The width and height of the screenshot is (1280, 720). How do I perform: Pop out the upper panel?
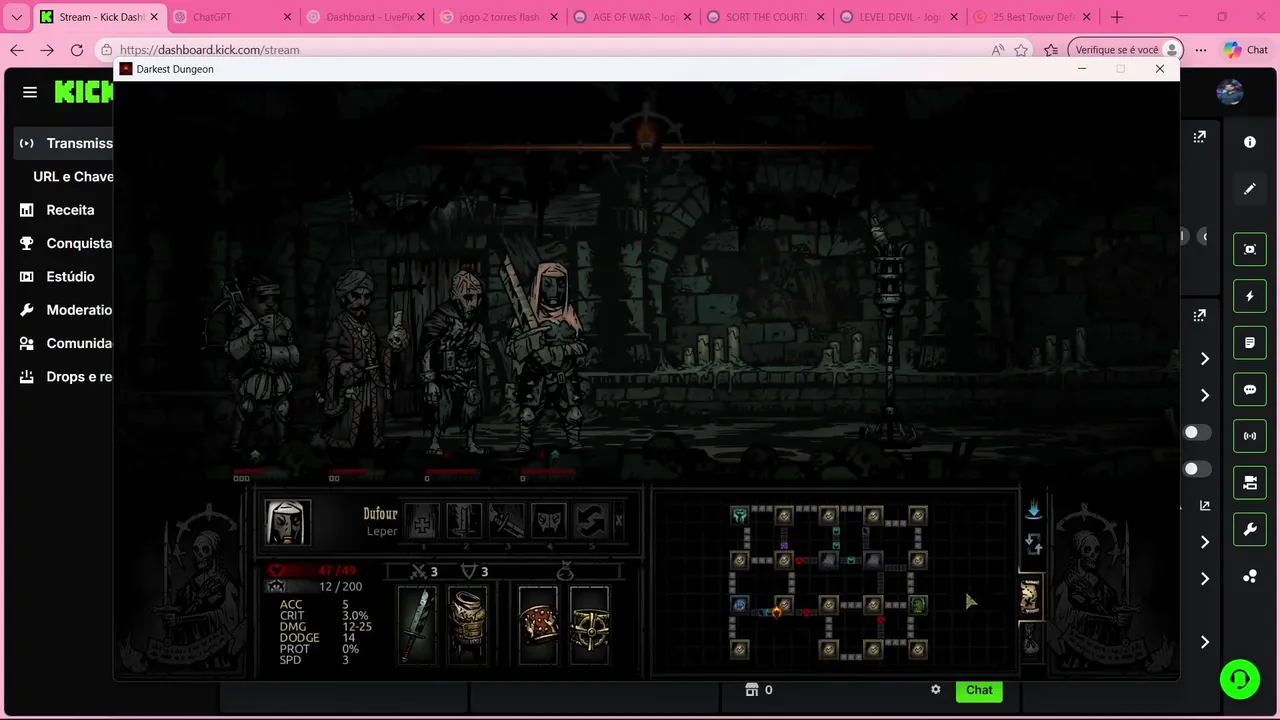tap(1199, 137)
